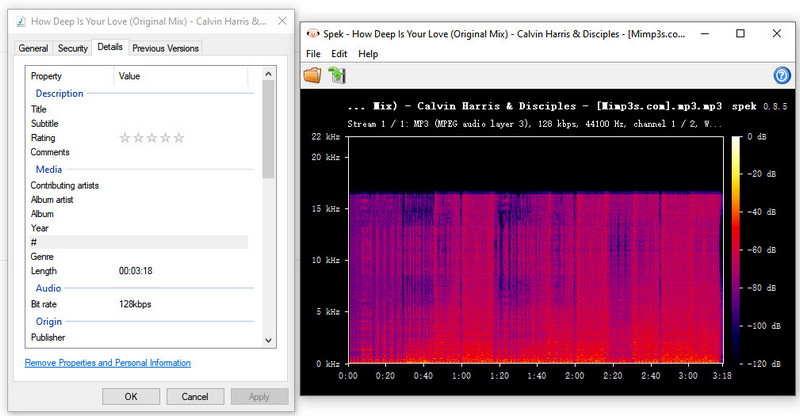Open the Help menu in Spek
The height and width of the screenshot is (416, 800).
tap(368, 54)
